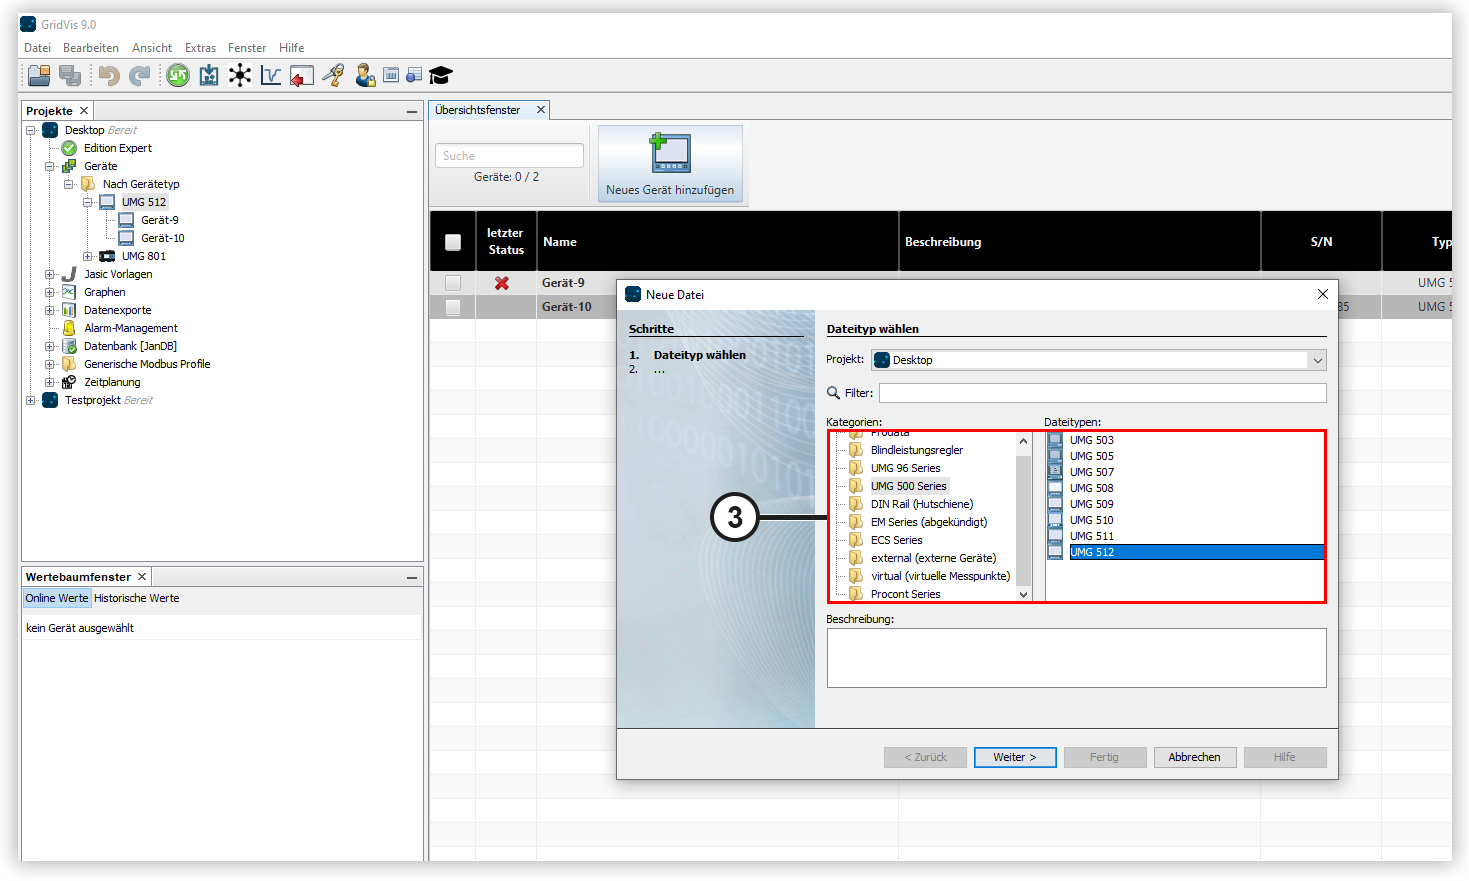Click the Weiter > button
The image size is (1469, 881).
click(1014, 757)
